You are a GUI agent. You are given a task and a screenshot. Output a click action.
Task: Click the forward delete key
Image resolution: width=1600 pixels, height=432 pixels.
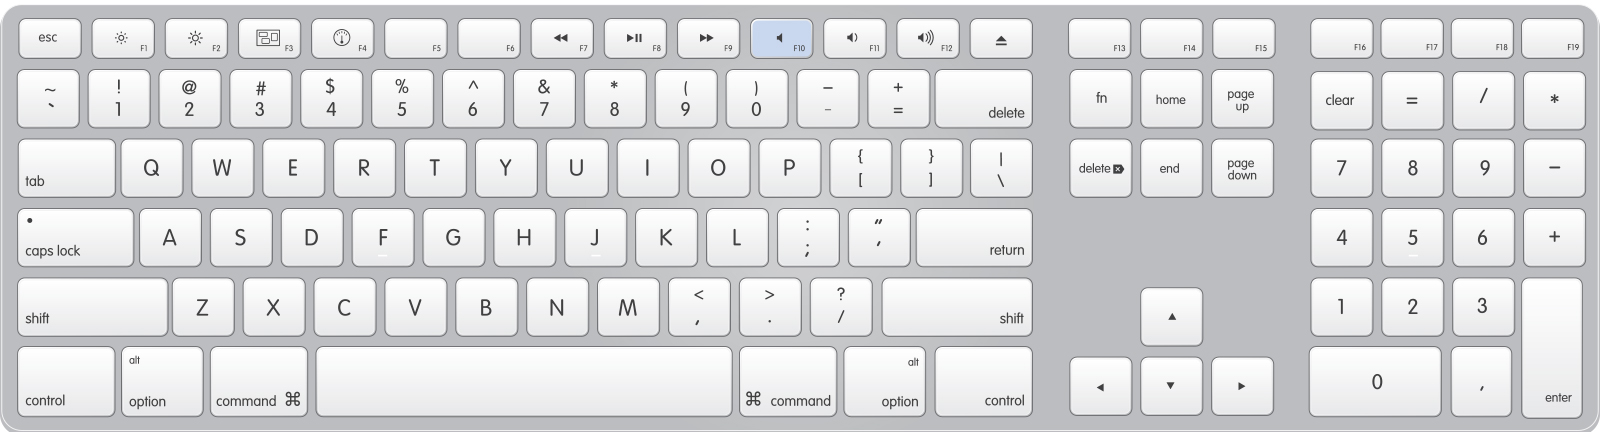click(x=1100, y=168)
